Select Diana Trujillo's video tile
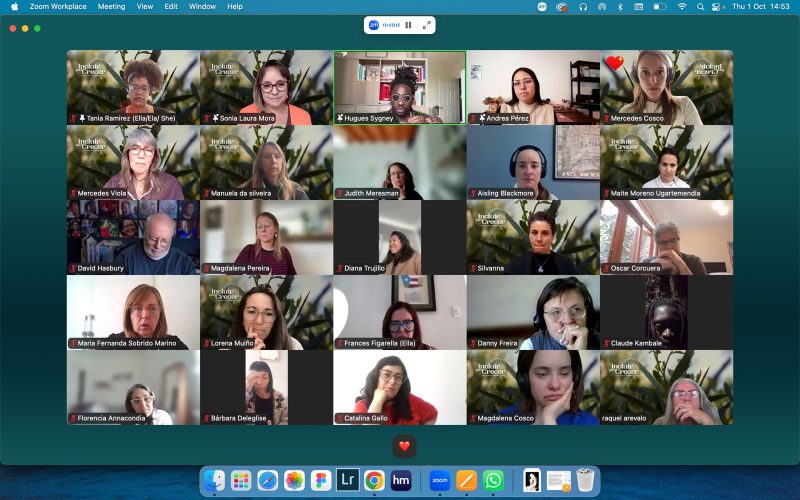The height and width of the screenshot is (500, 800). point(399,237)
